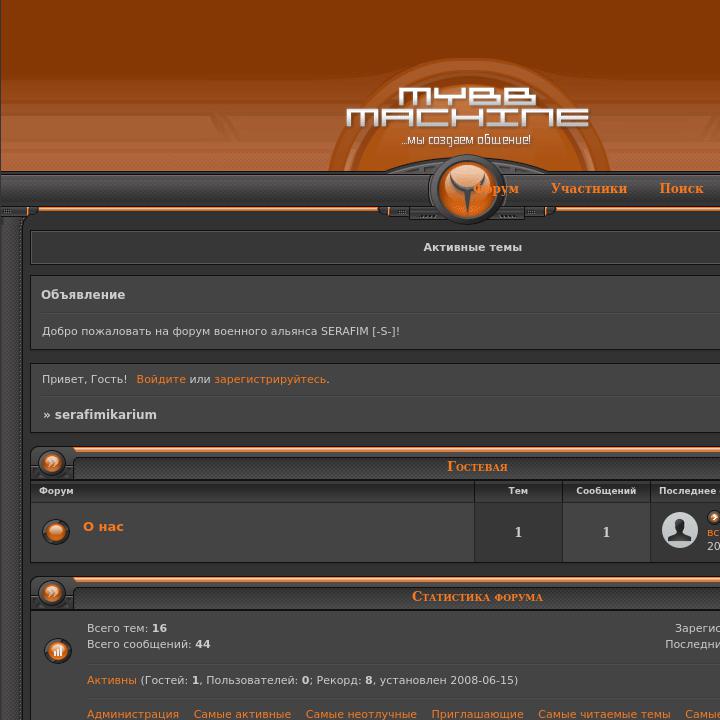Open last poster avatar in О нас row
The image size is (720, 720).
(x=680, y=530)
